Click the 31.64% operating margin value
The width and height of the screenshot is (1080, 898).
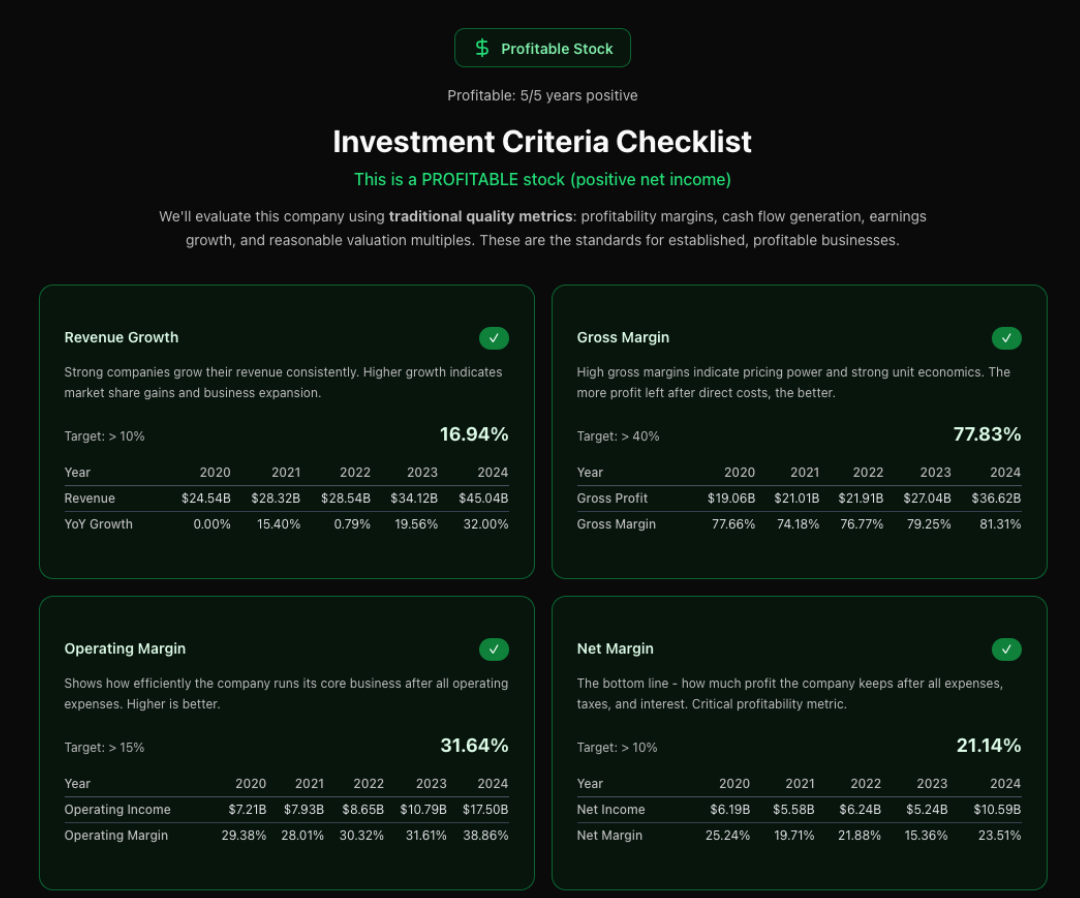tap(474, 745)
